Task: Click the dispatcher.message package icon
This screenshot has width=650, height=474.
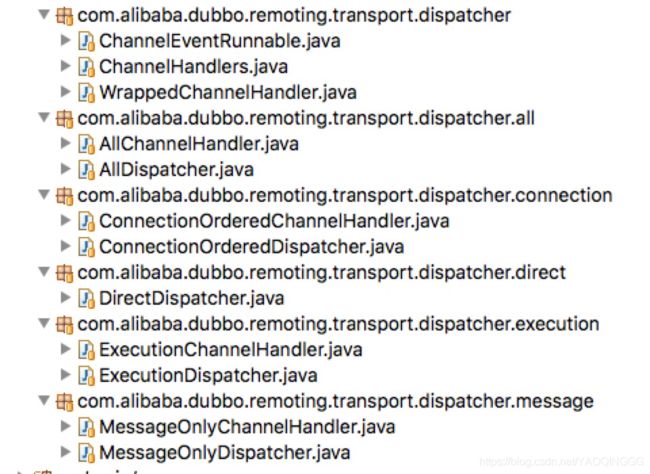Action: 64,401
